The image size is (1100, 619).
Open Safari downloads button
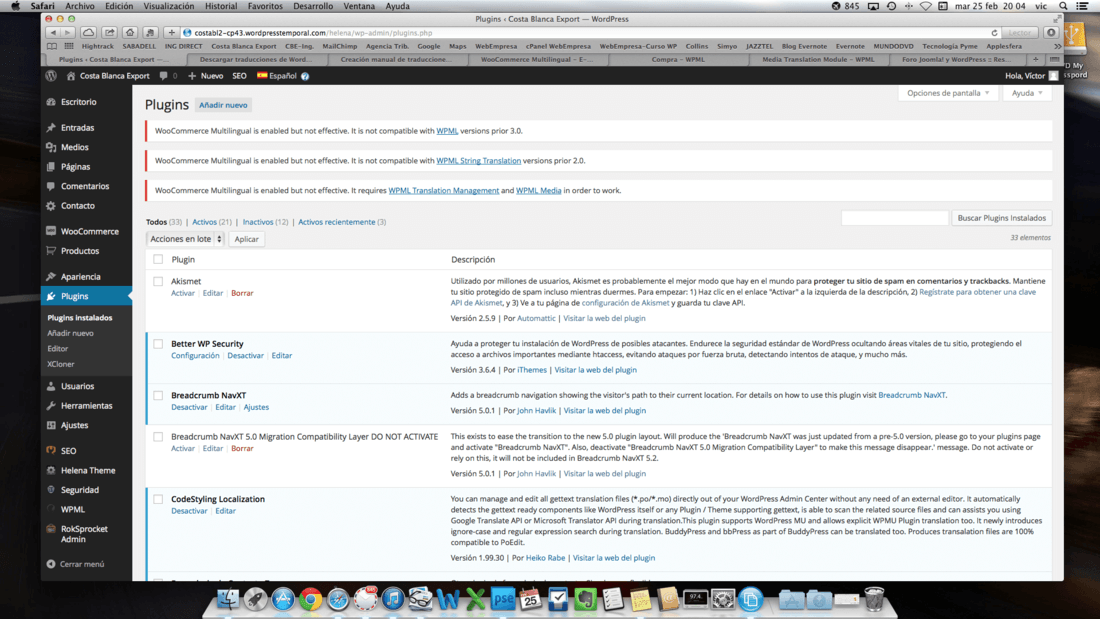tap(1051, 32)
